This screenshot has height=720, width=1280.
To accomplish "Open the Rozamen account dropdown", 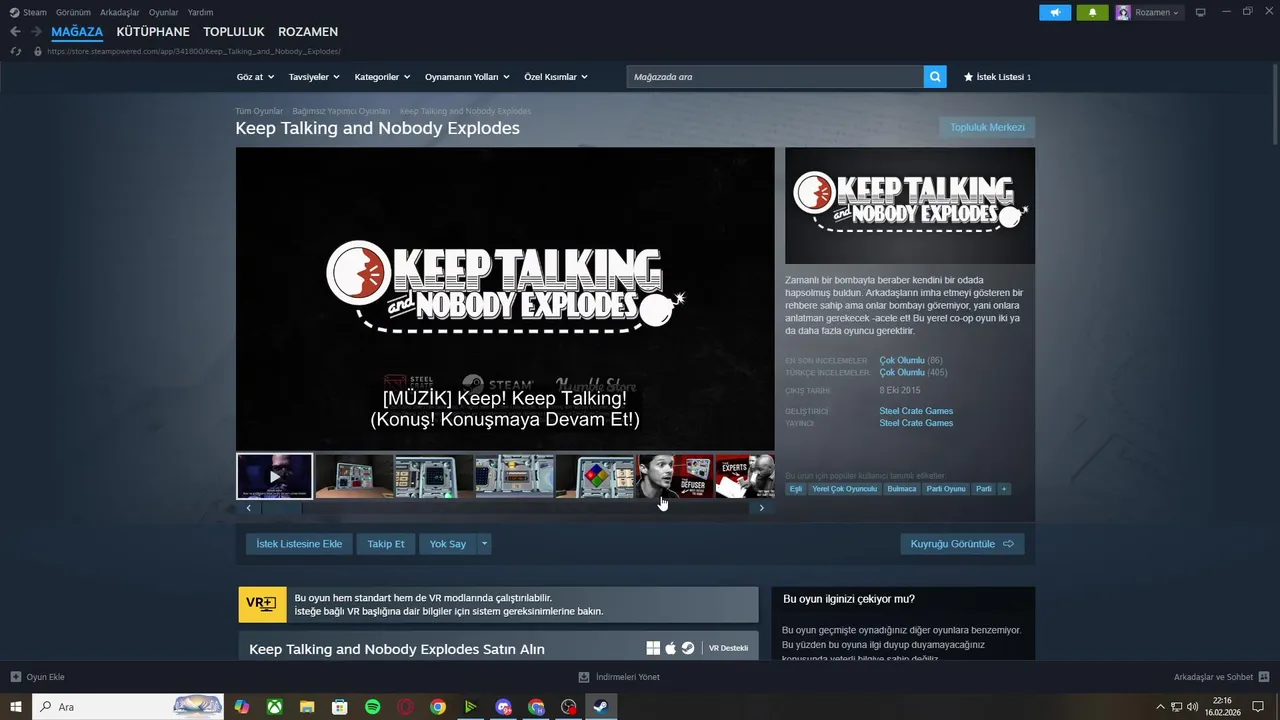I will point(1157,13).
